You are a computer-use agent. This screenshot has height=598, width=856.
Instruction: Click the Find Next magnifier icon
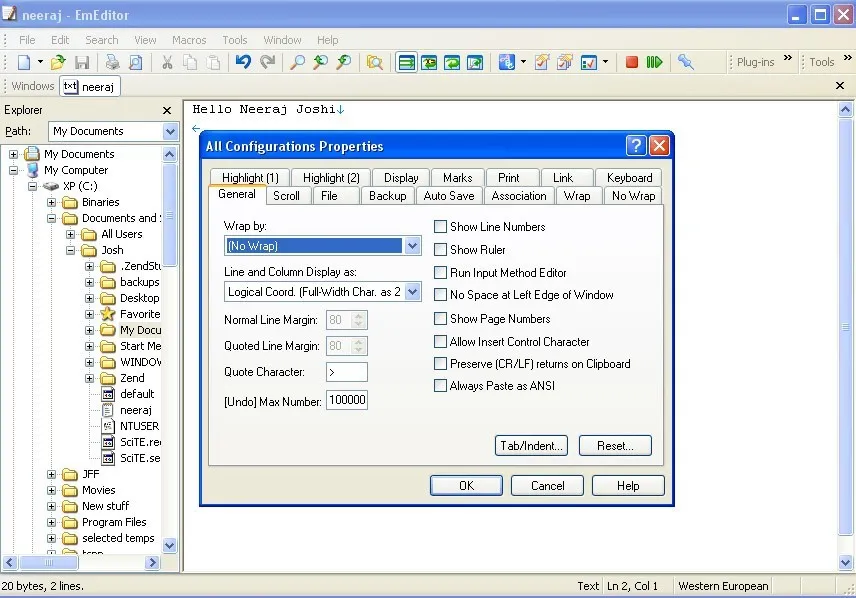[320, 62]
